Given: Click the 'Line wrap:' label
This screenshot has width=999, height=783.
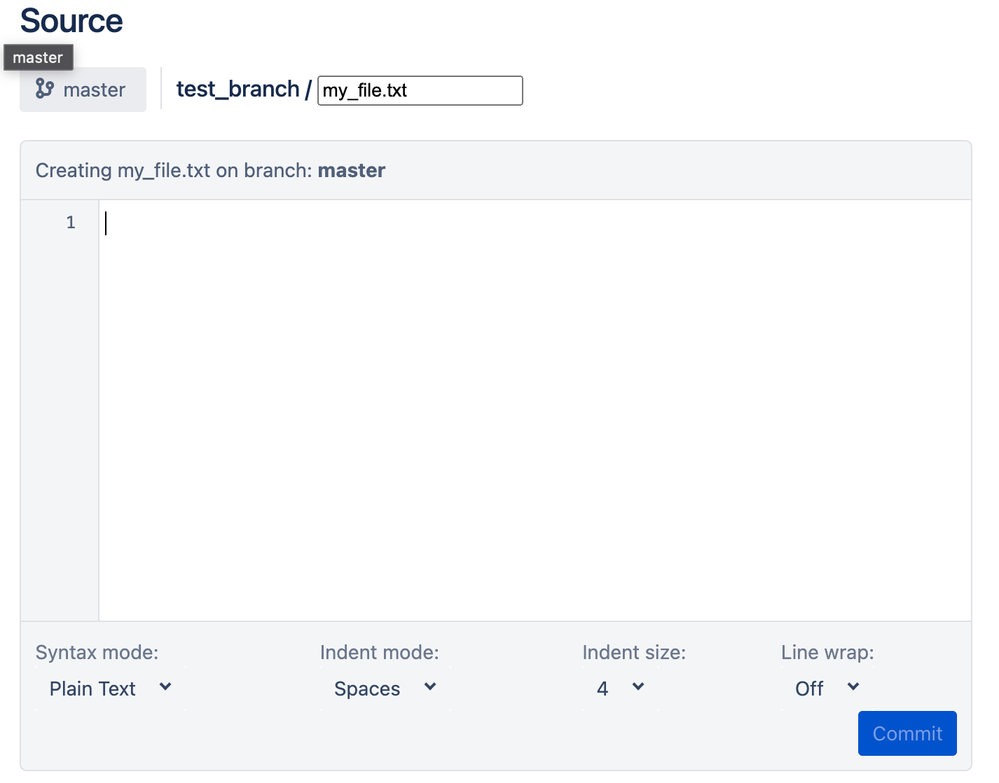Looking at the screenshot, I should pyautogui.click(x=828, y=652).
